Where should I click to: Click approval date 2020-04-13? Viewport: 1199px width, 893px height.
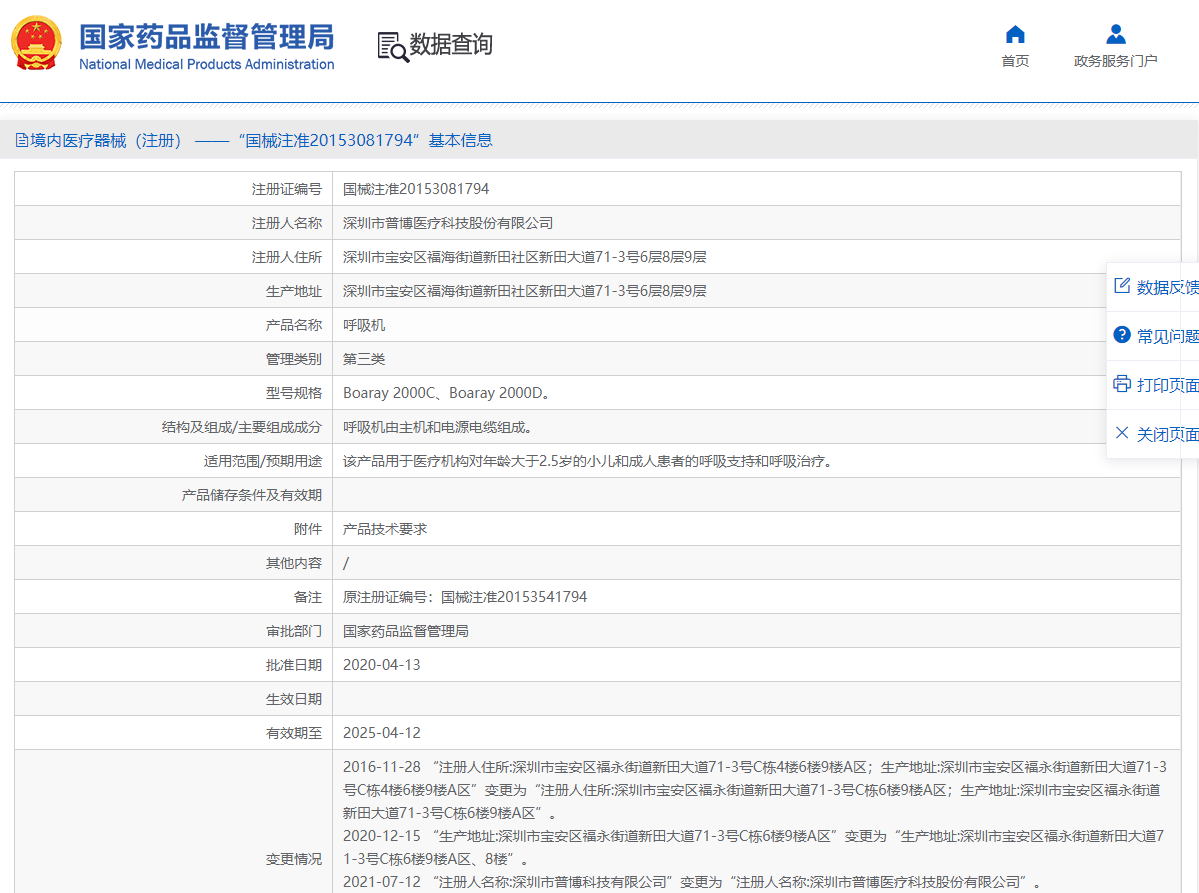coord(382,665)
